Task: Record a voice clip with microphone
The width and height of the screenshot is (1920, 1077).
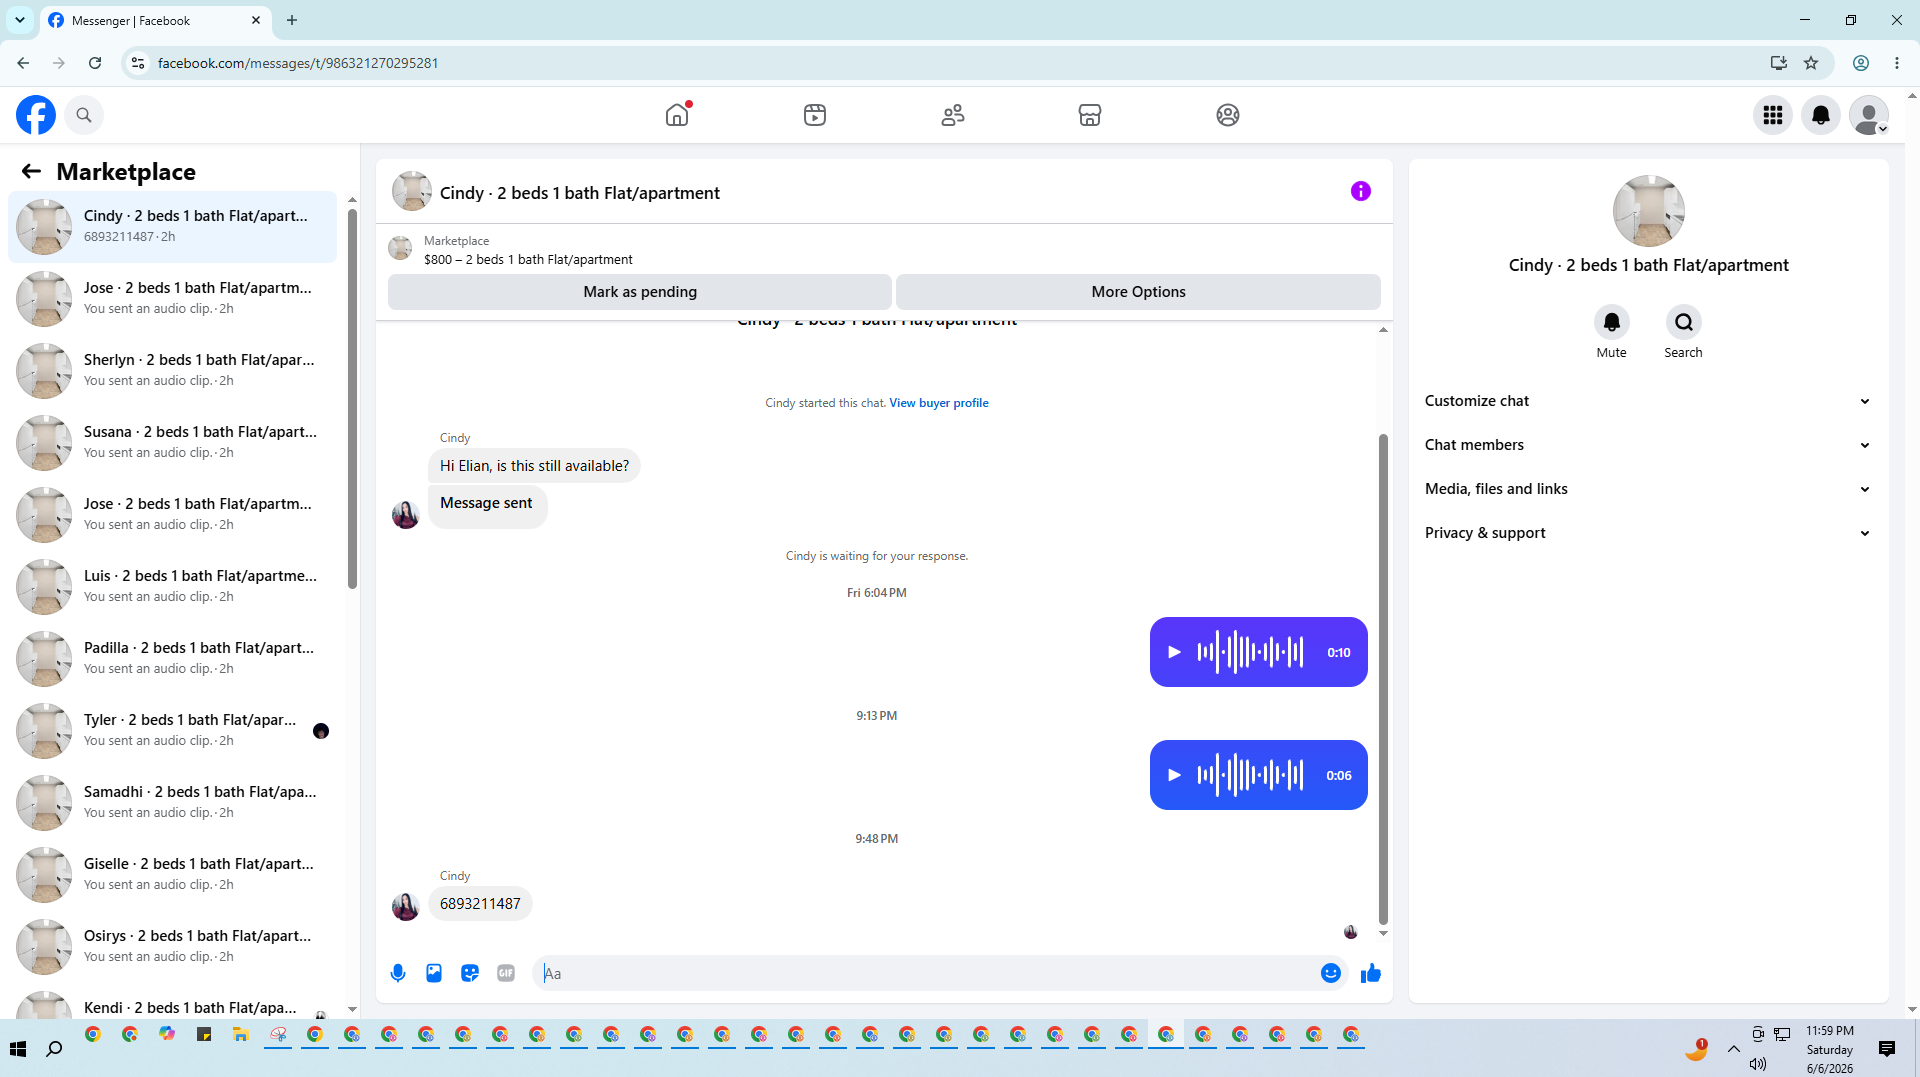Action: coord(398,973)
